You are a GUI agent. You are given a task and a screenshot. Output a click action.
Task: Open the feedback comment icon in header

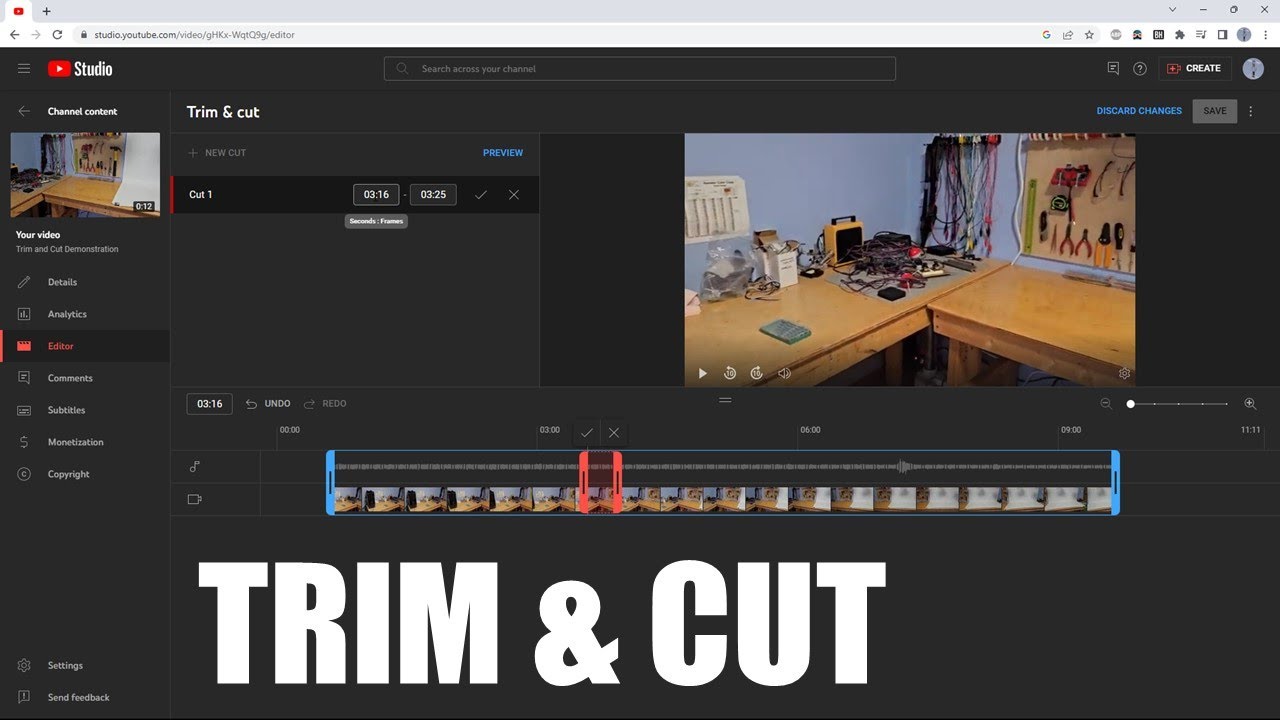[x=1113, y=68]
